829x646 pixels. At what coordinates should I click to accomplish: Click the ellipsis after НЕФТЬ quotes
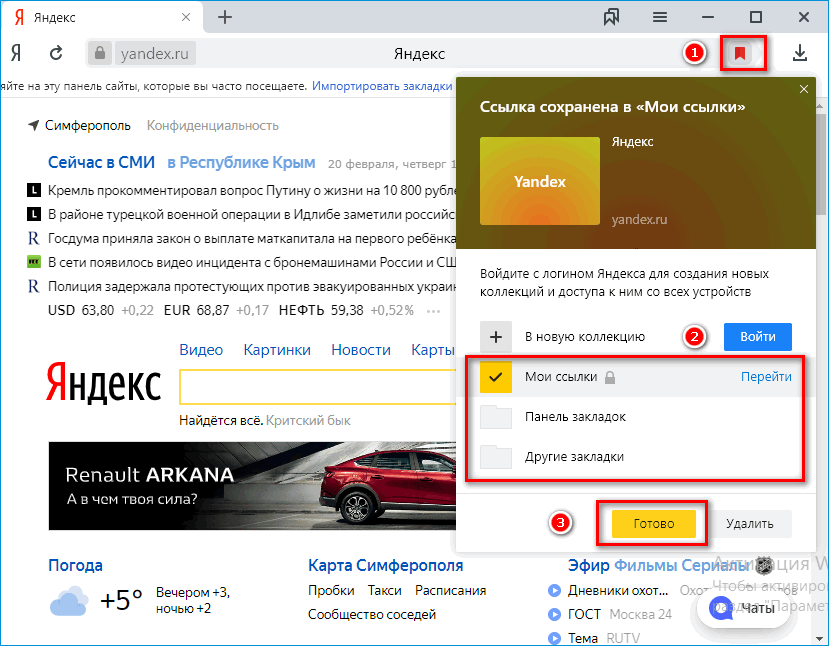(434, 311)
